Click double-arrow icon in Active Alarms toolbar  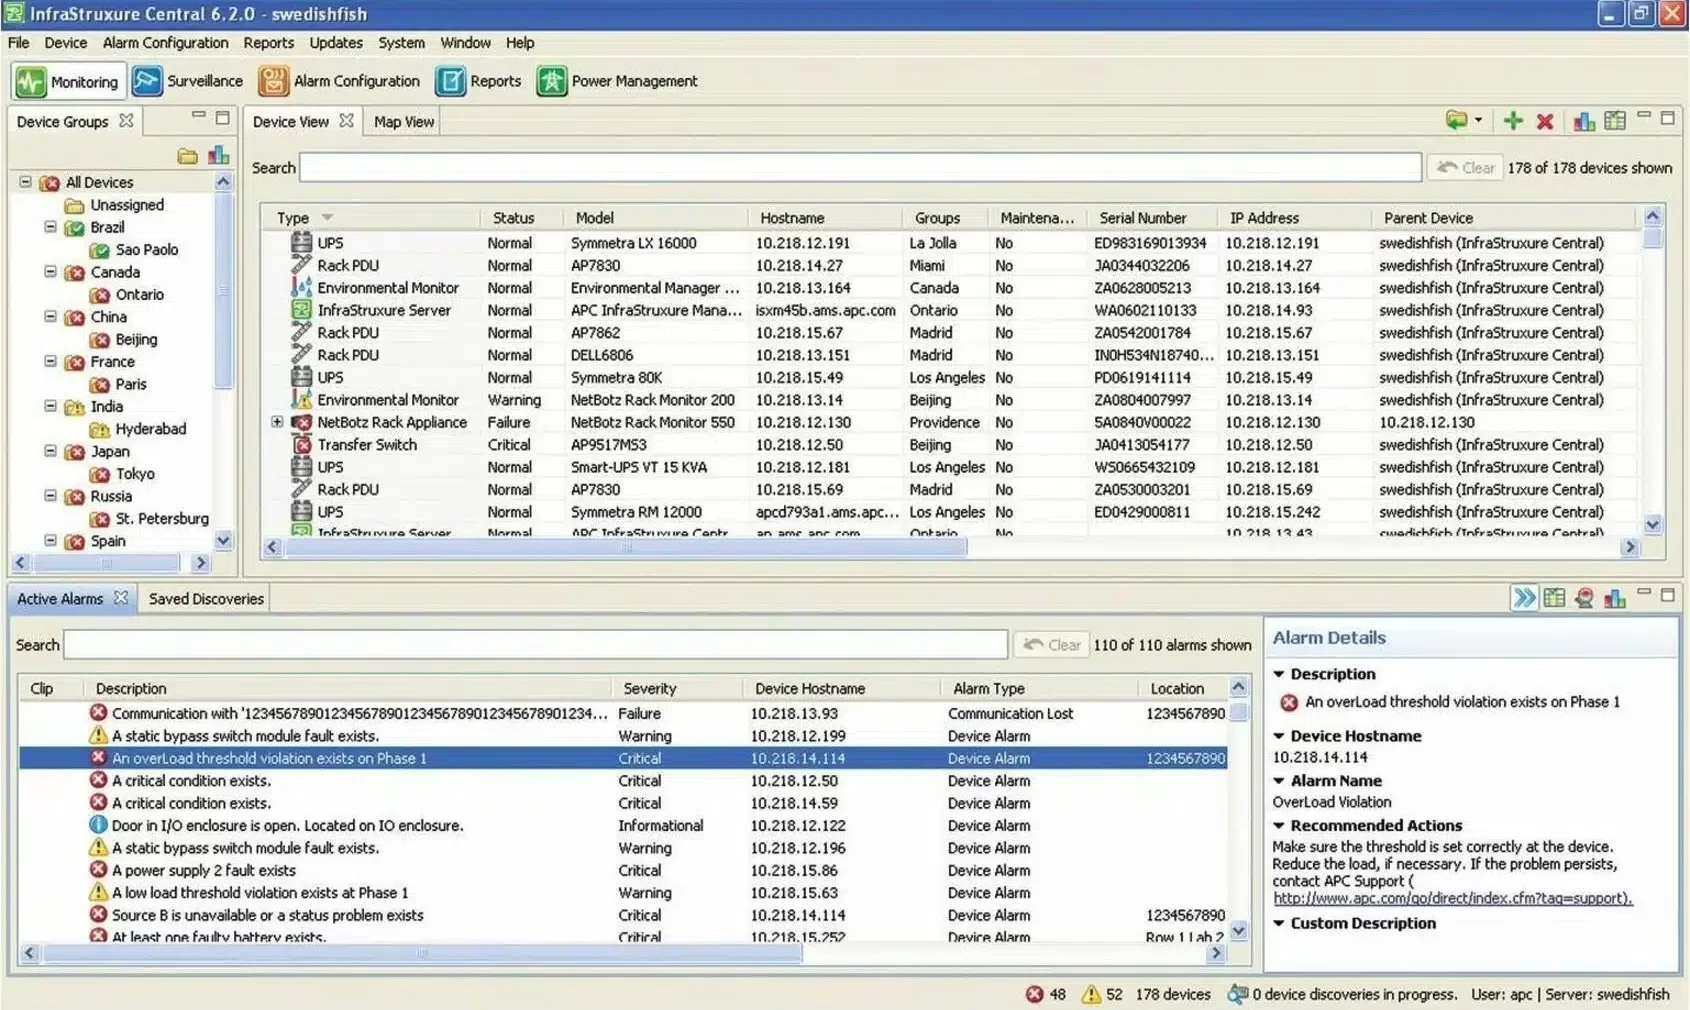(1523, 598)
